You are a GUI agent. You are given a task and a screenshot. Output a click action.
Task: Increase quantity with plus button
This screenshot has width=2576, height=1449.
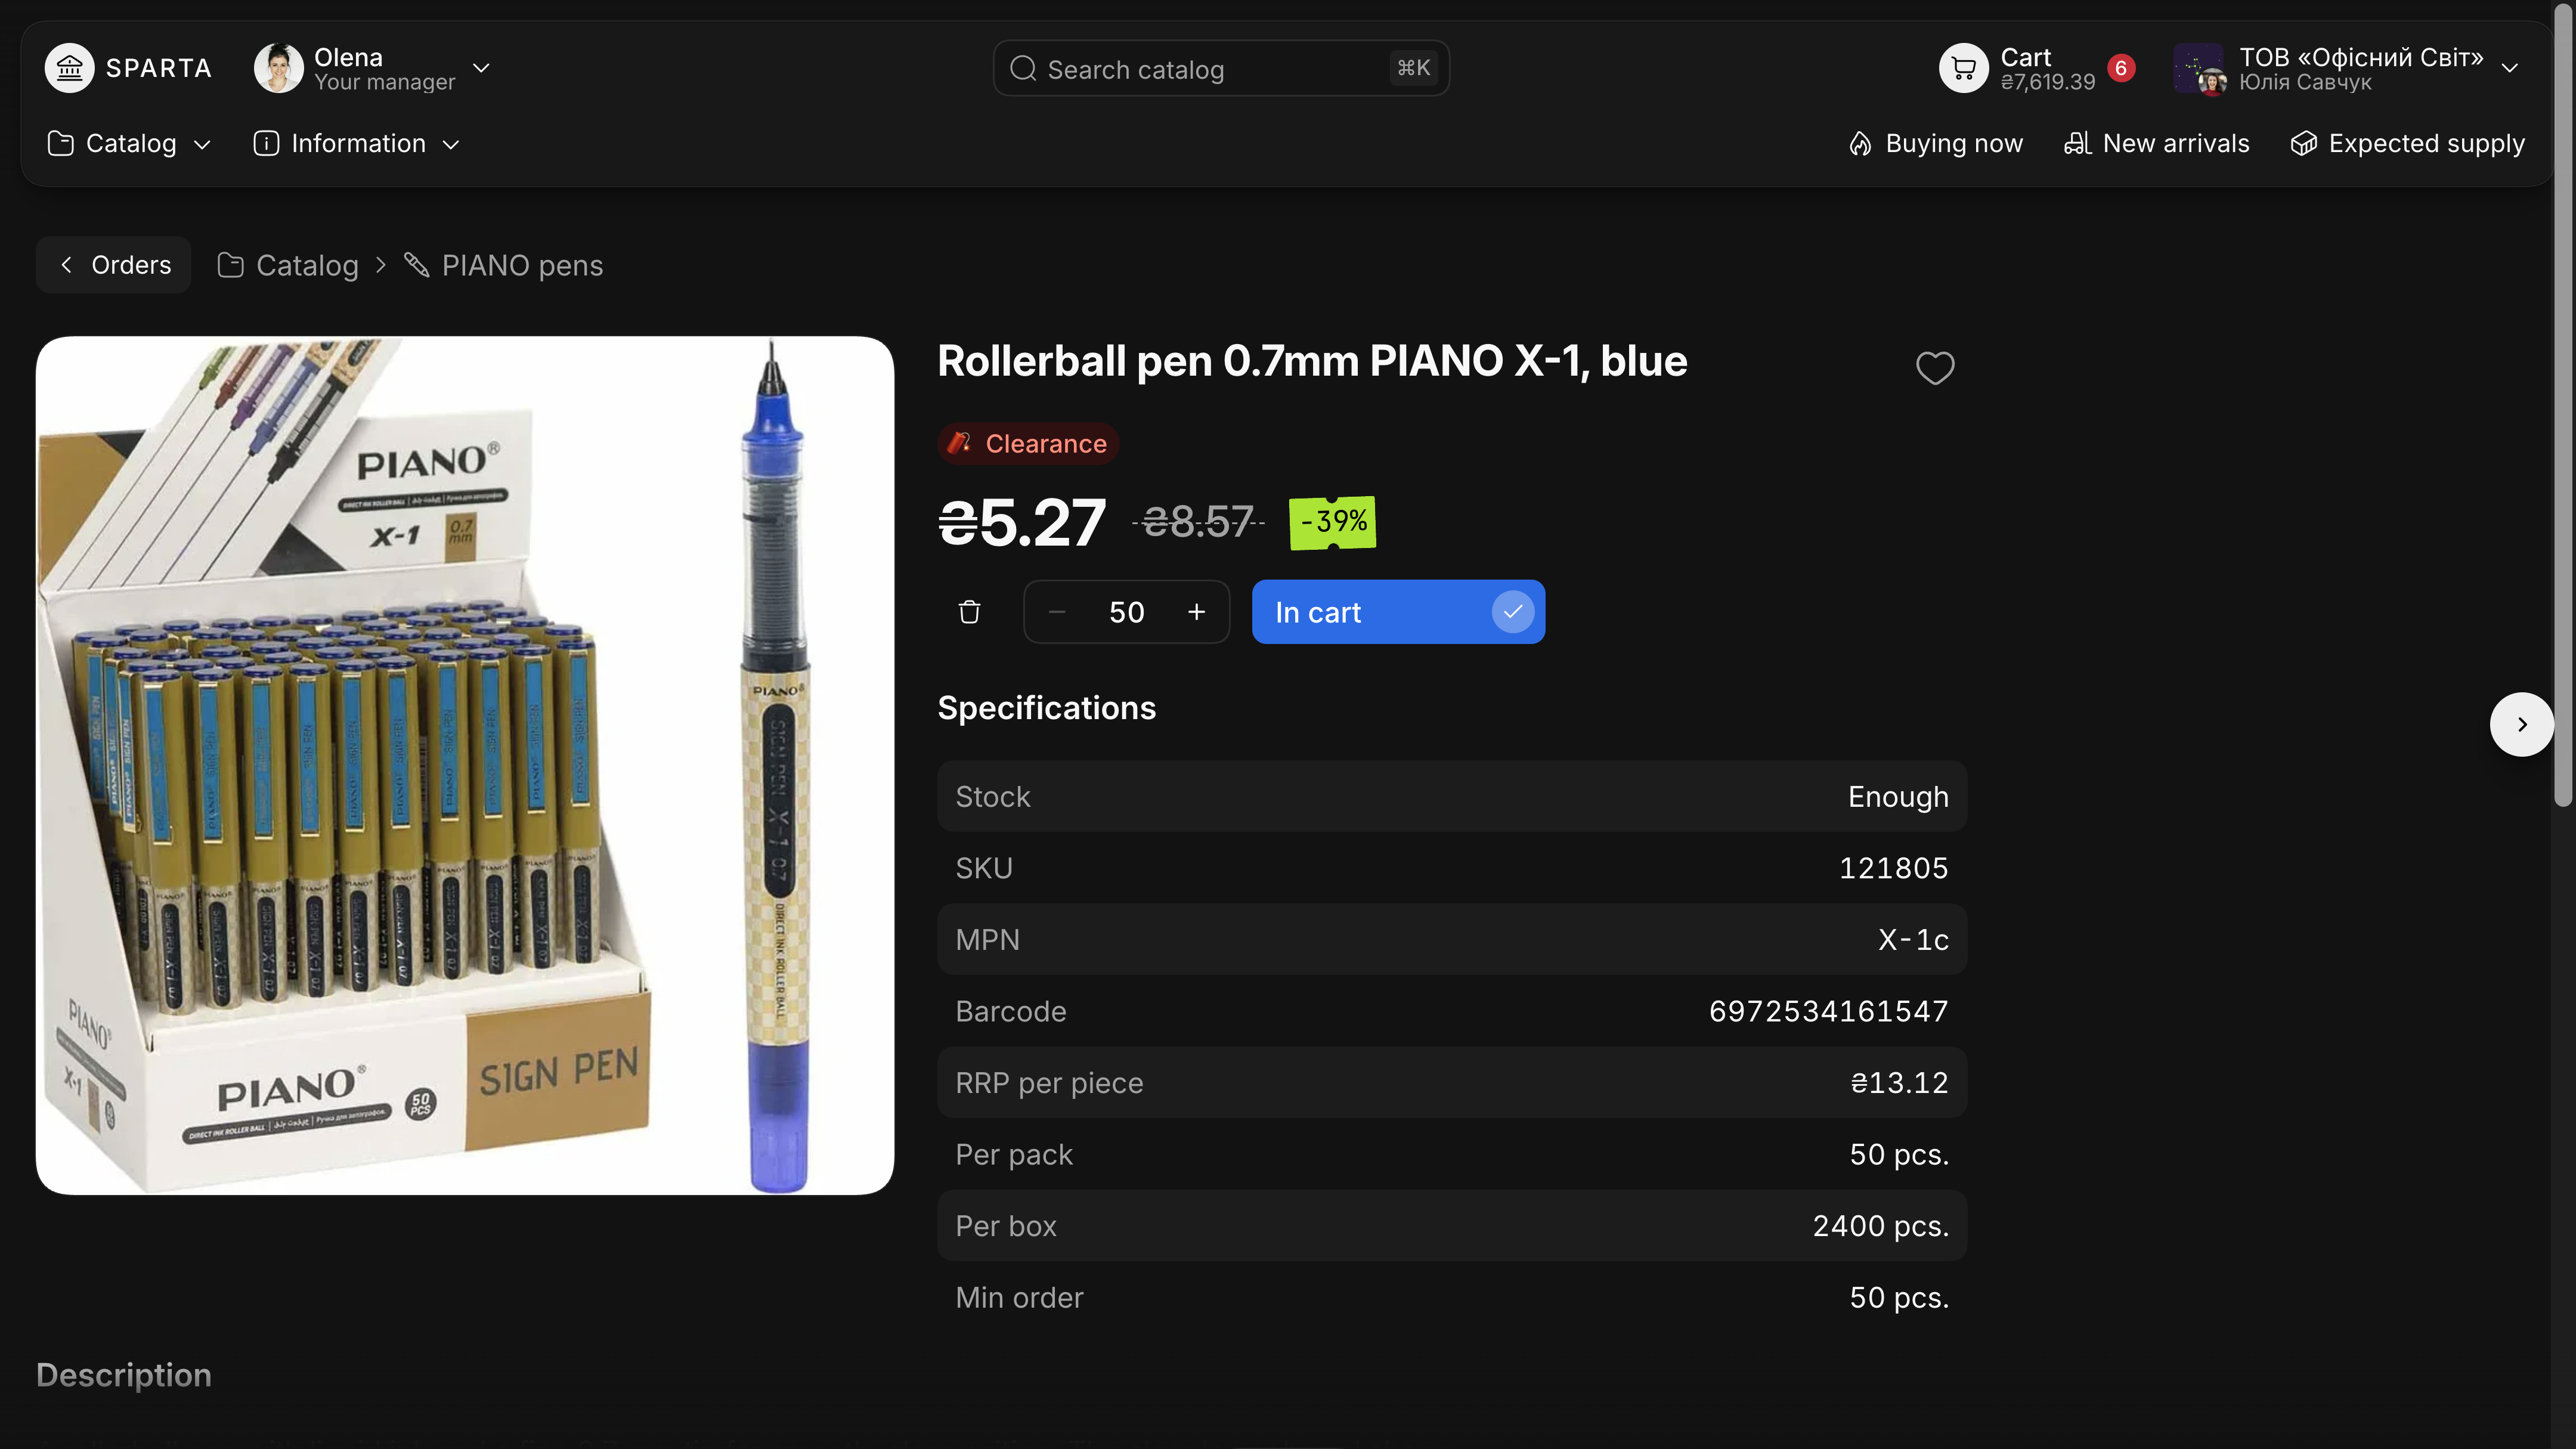pyautogui.click(x=1196, y=612)
